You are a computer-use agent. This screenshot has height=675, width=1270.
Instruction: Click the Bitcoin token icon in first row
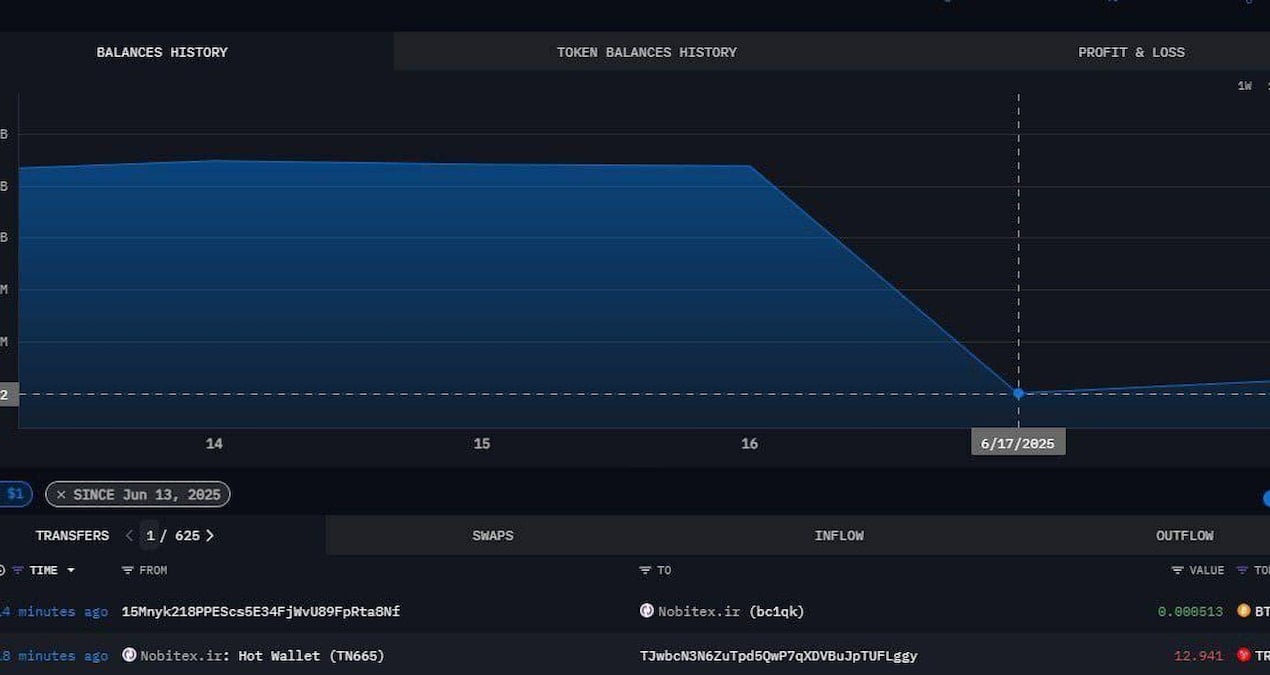pyautogui.click(x=1244, y=610)
